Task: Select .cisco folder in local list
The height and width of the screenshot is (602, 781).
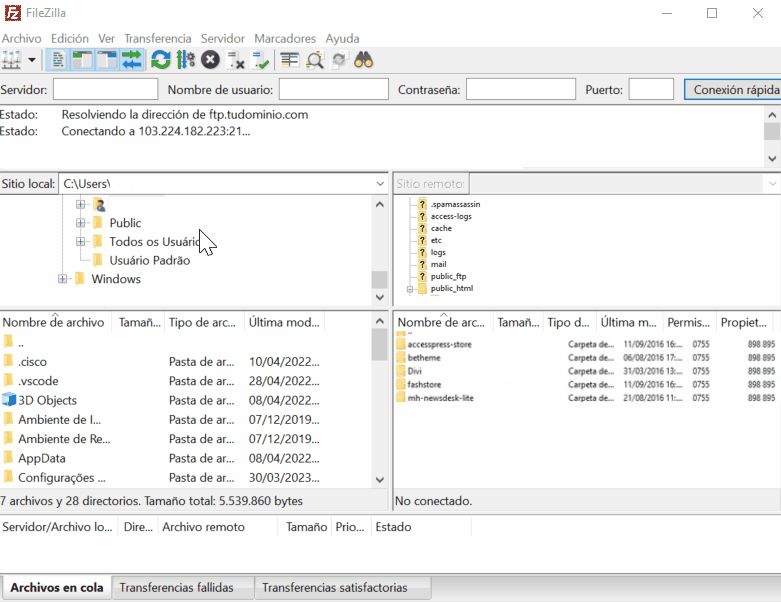Action: click(x=32, y=362)
